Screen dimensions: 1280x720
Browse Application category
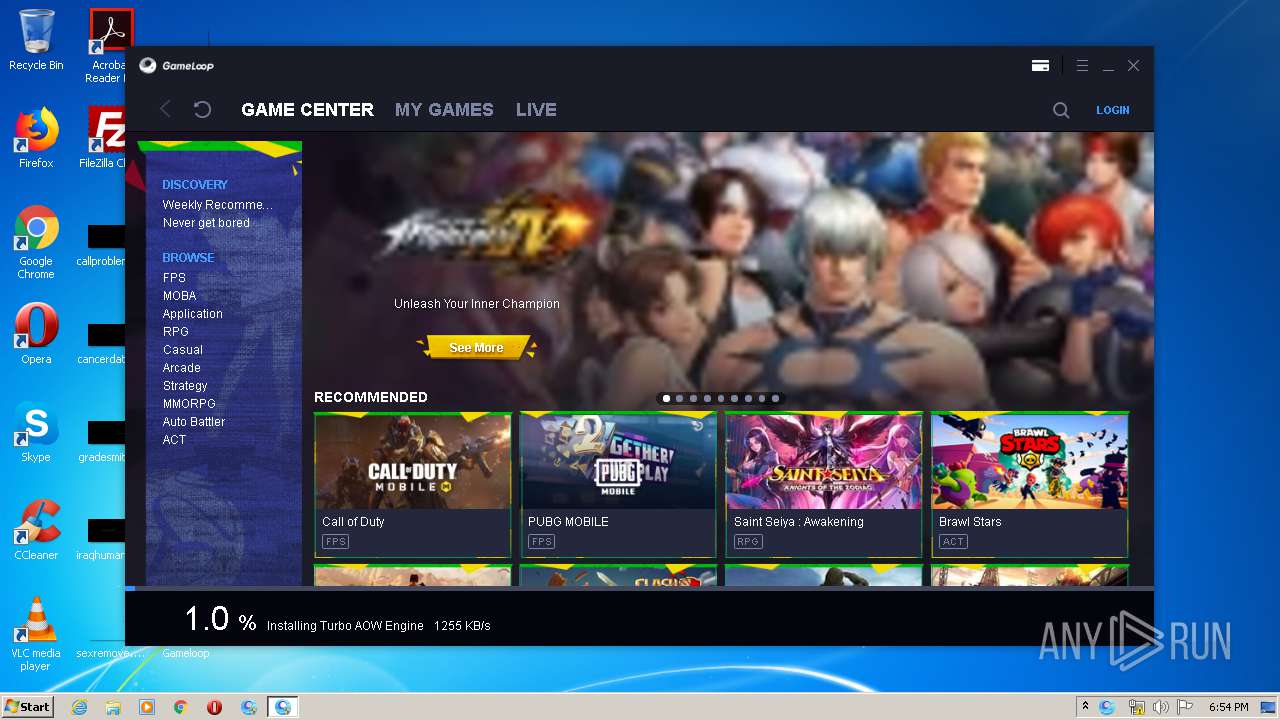[192, 314]
